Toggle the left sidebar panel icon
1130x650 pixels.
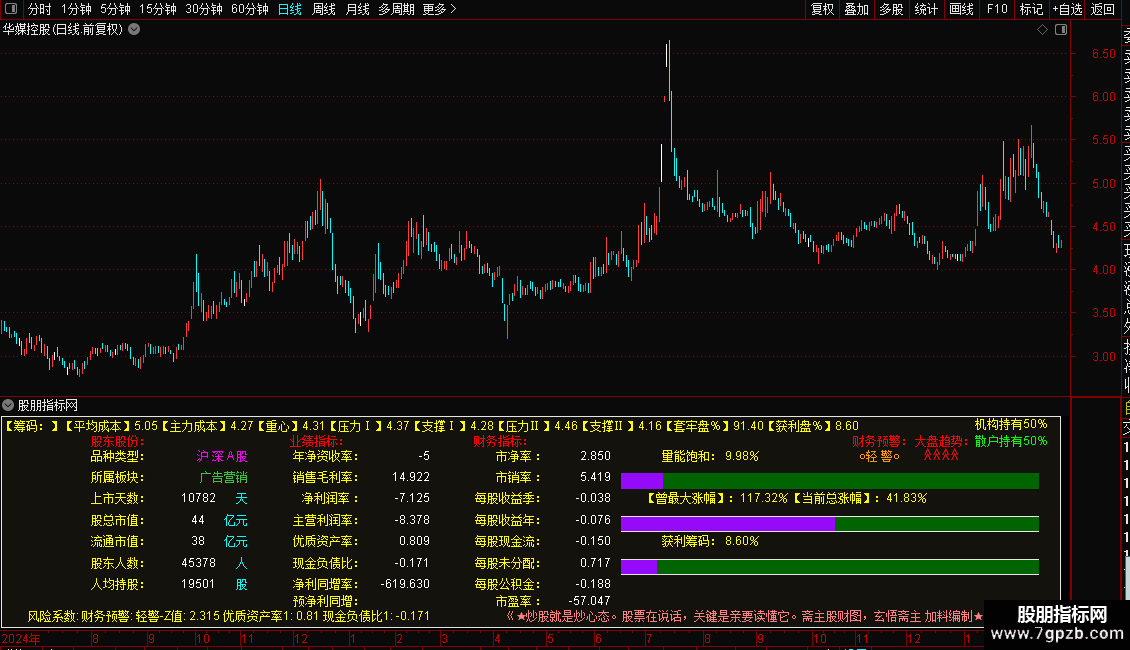coord(11,9)
